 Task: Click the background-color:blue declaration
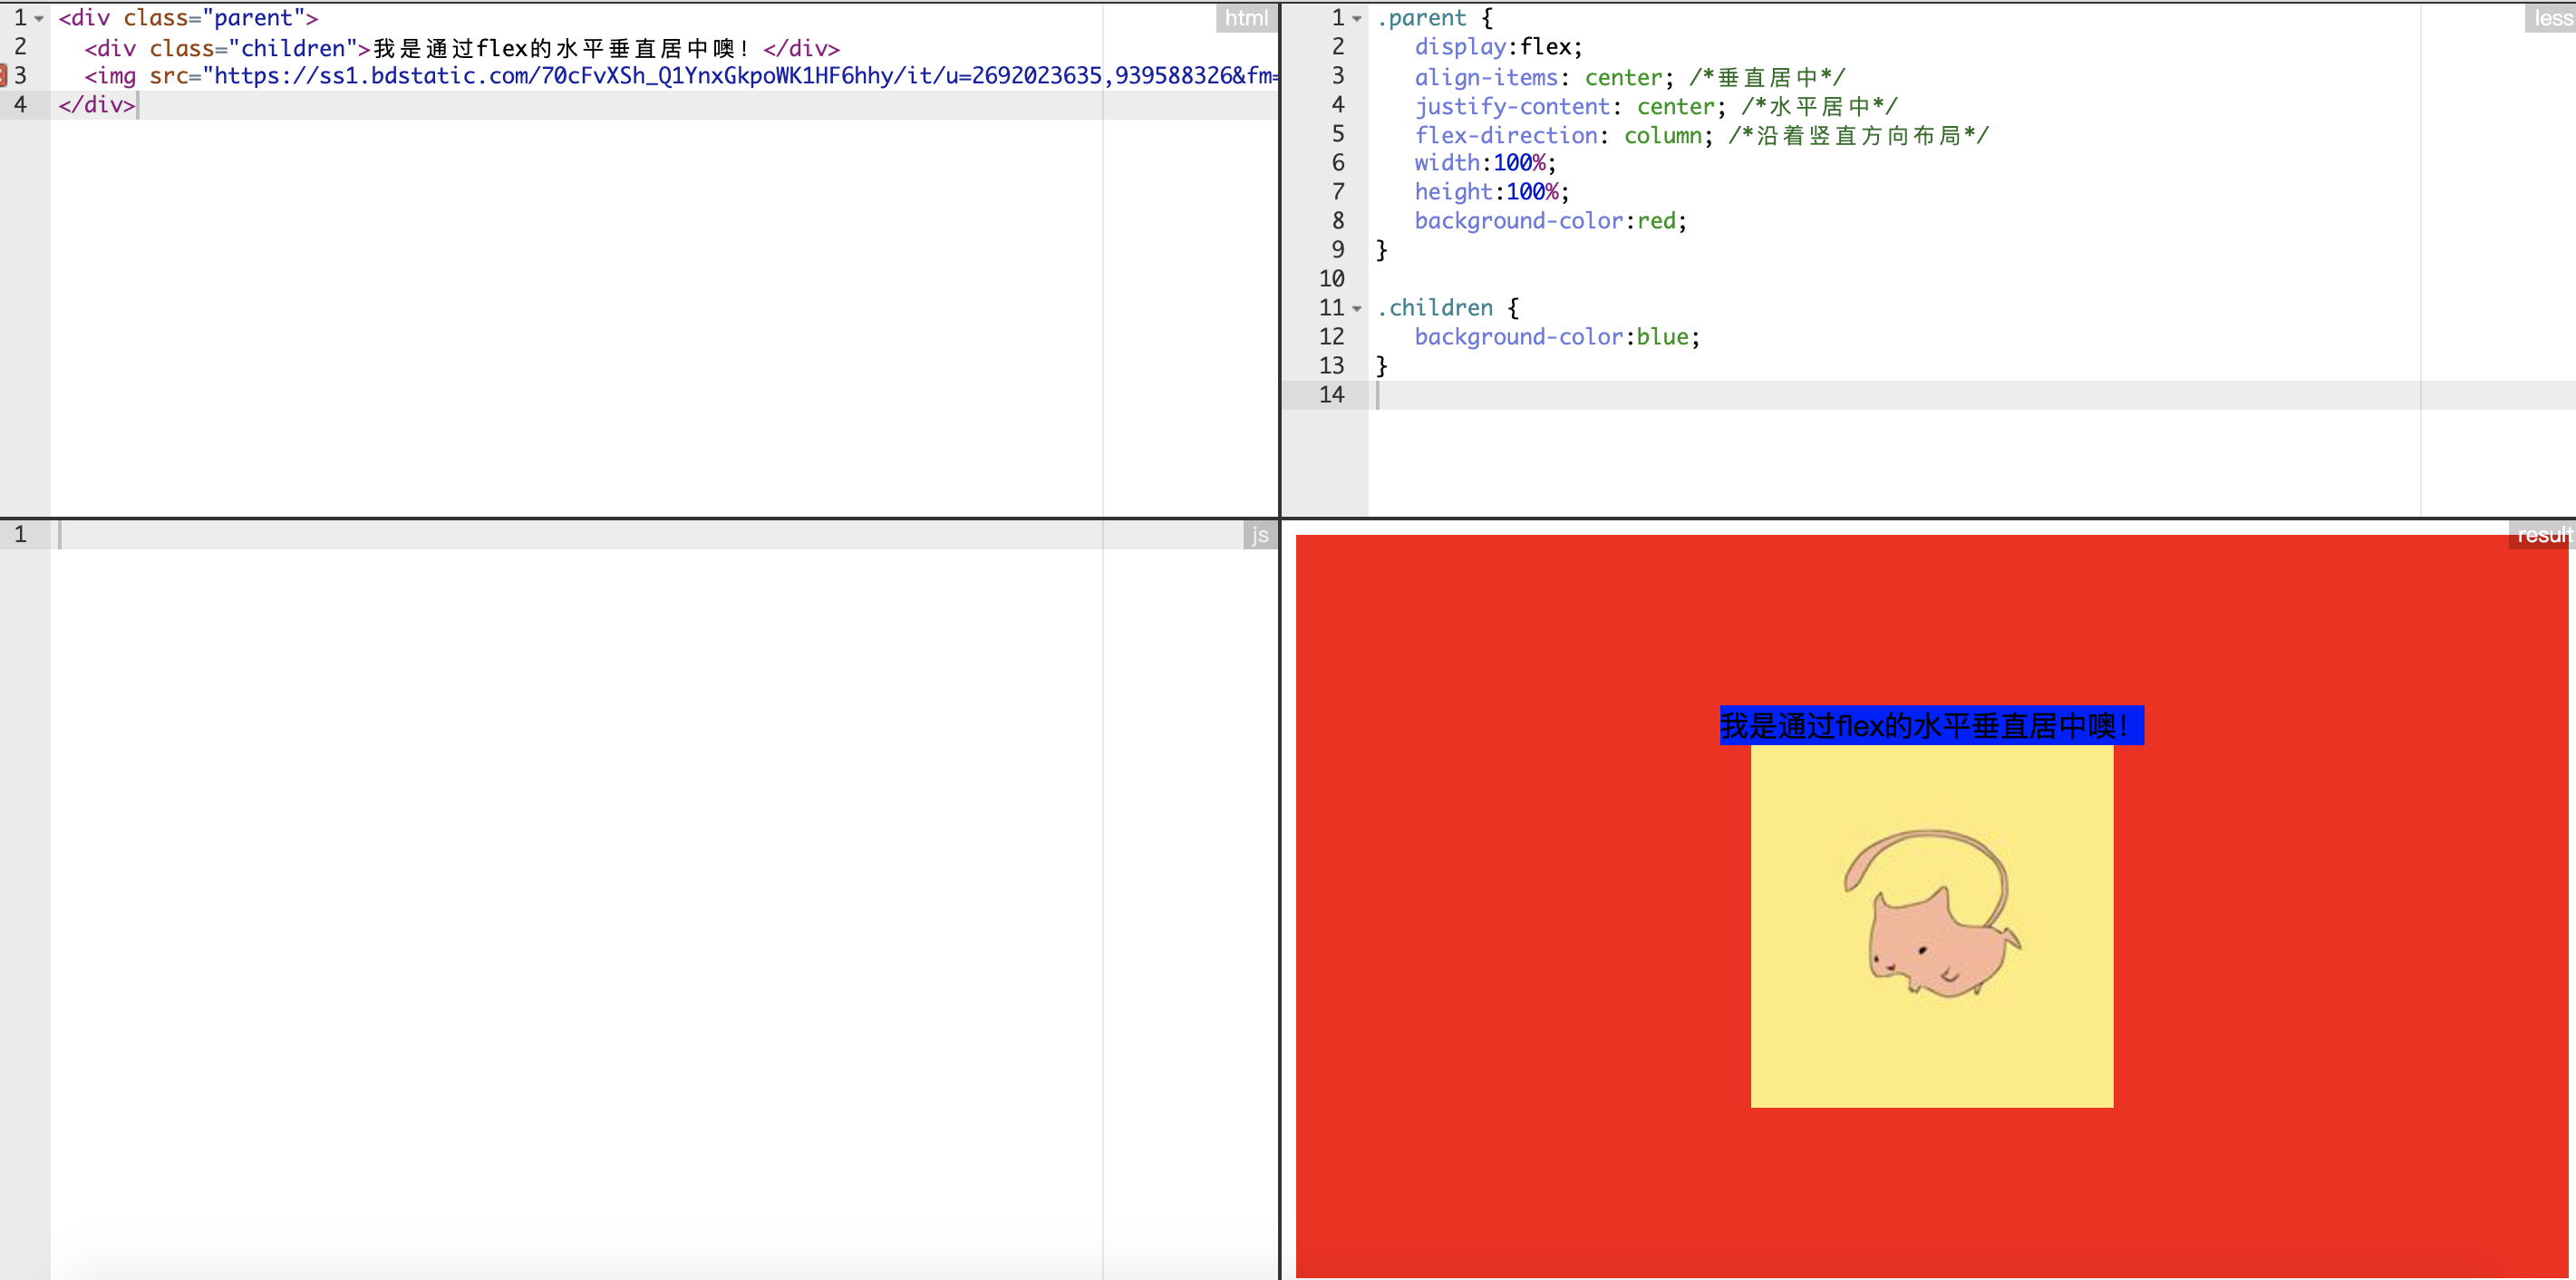click(x=1556, y=337)
